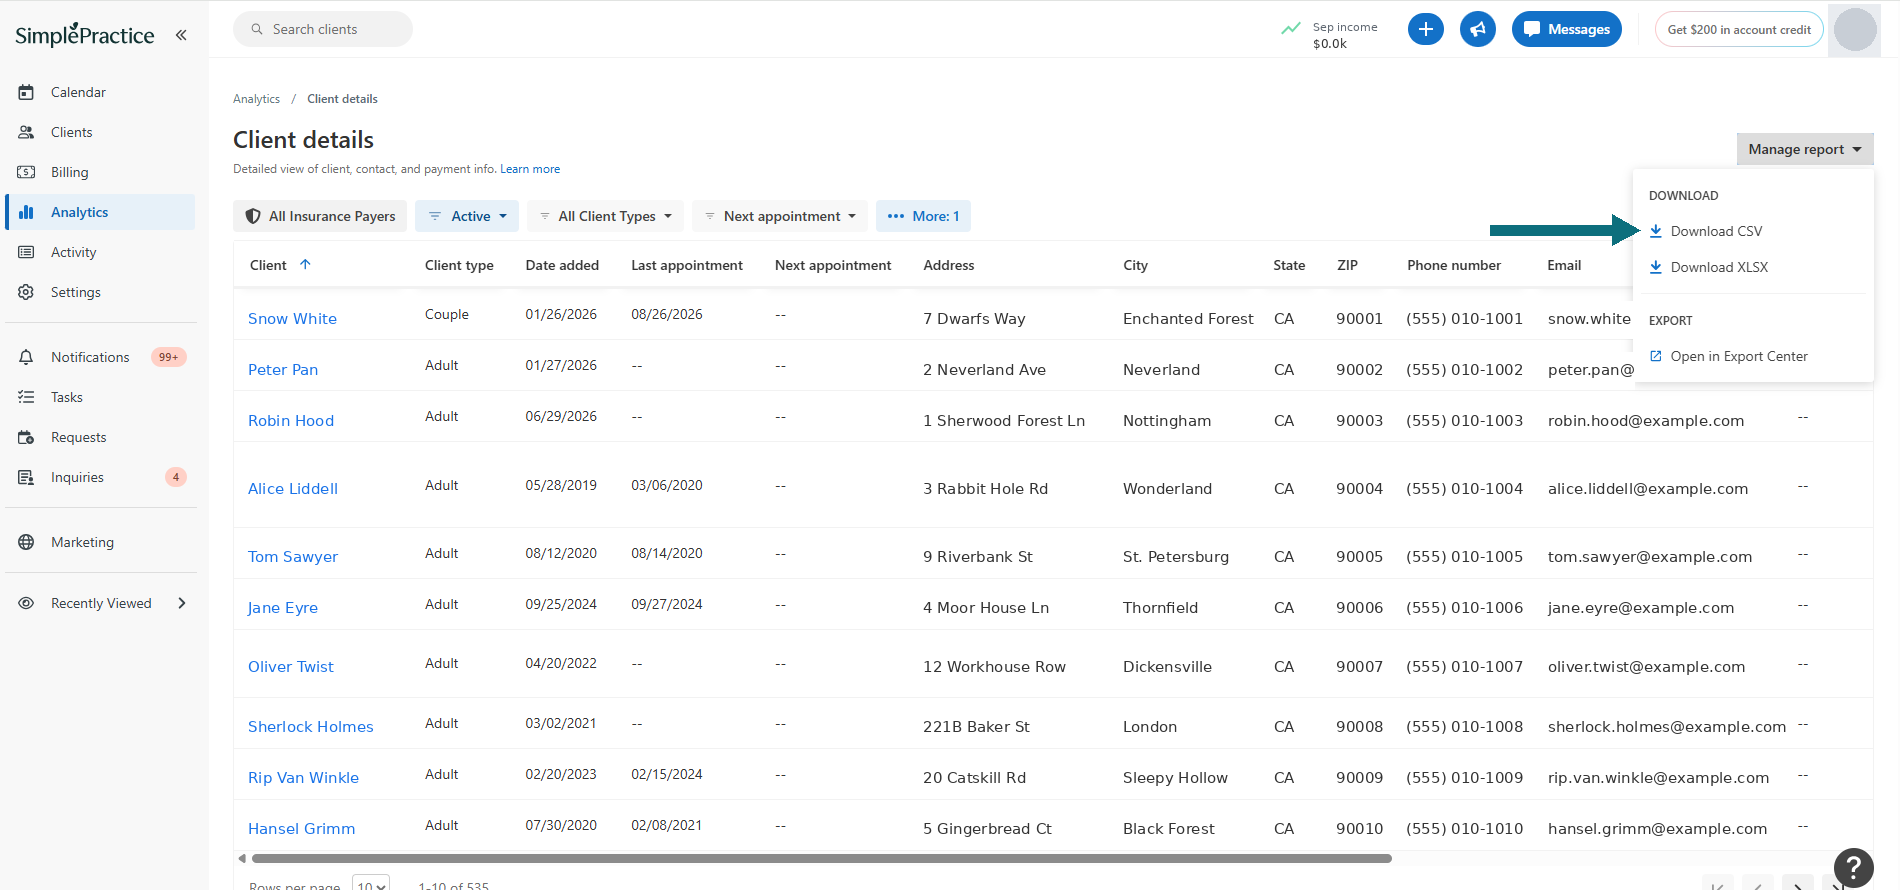Collapse the sidebar with the double chevron
This screenshot has width=1900, height=890.
[x=181, y=35]
